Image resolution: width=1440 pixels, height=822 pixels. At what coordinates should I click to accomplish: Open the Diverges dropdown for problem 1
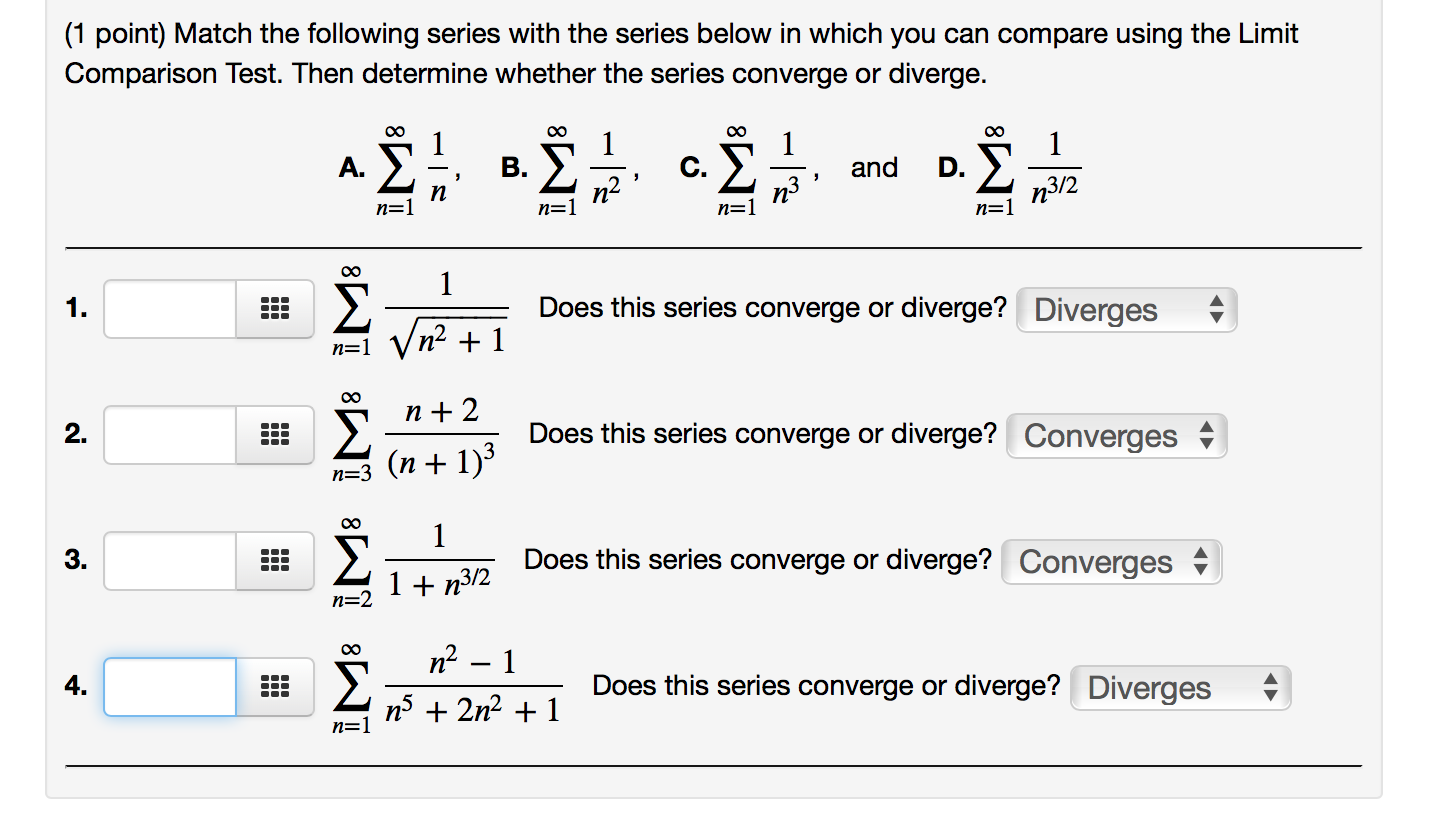pos(1127,309)
